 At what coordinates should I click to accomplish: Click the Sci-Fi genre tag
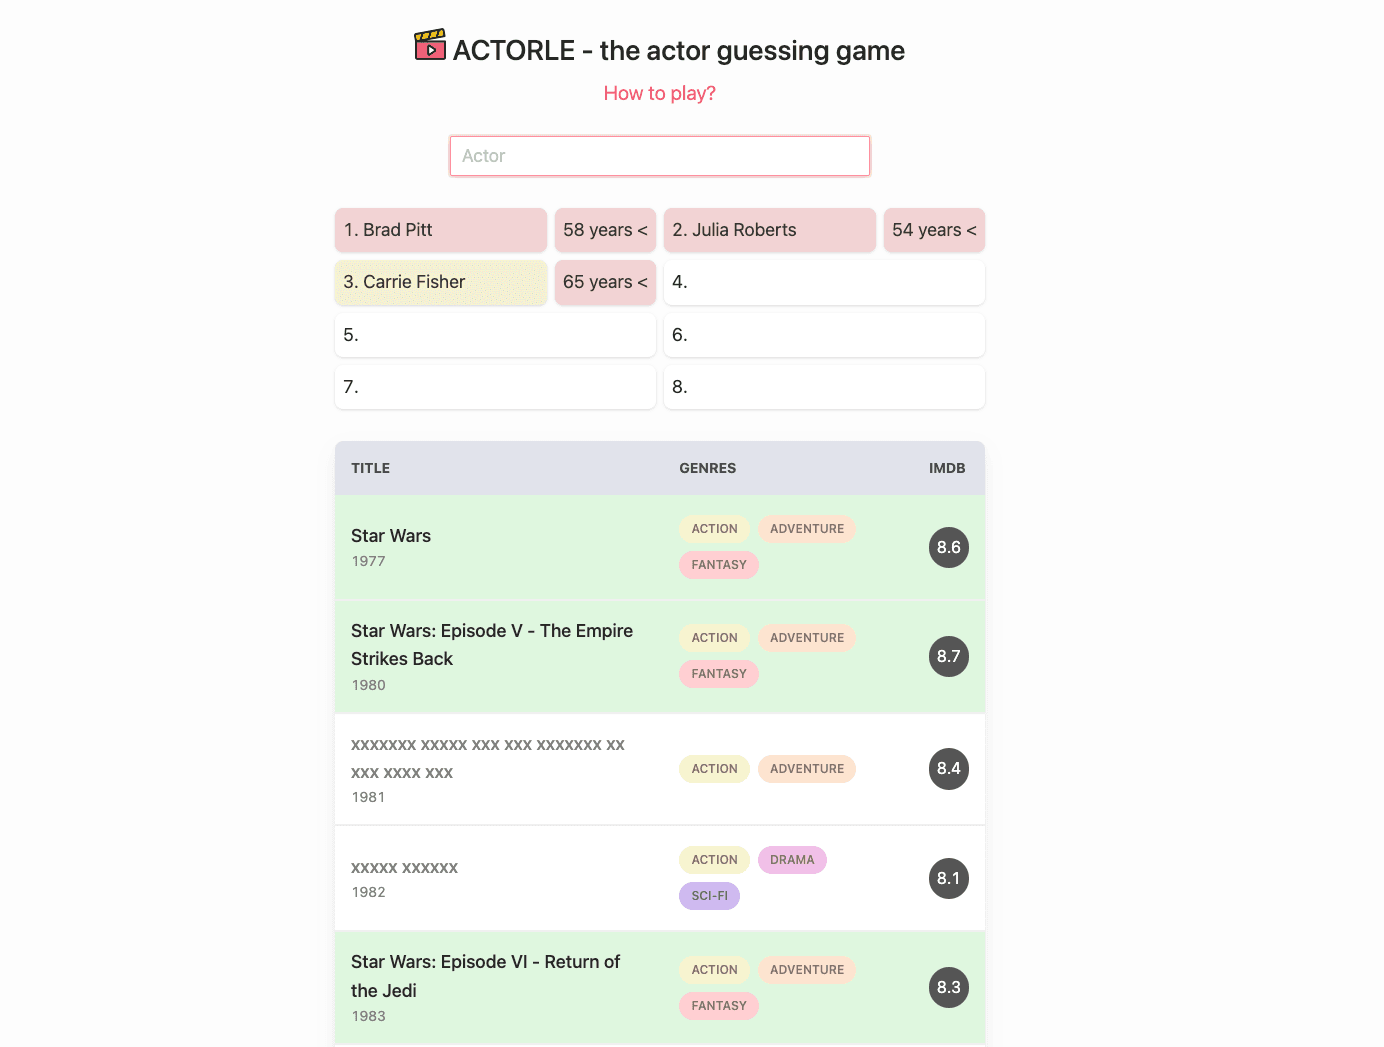[x=709, y=896]
